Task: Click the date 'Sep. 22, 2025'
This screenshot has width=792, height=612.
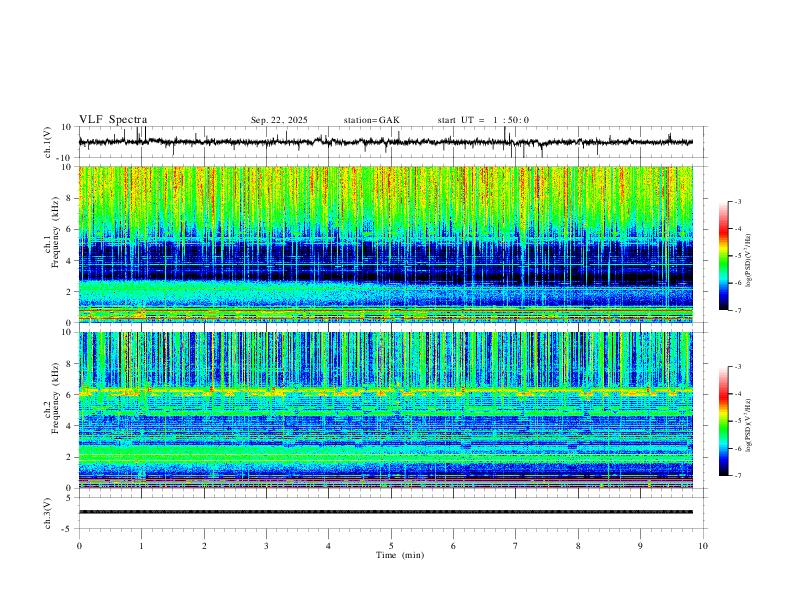Action: [x=279, y=120]
